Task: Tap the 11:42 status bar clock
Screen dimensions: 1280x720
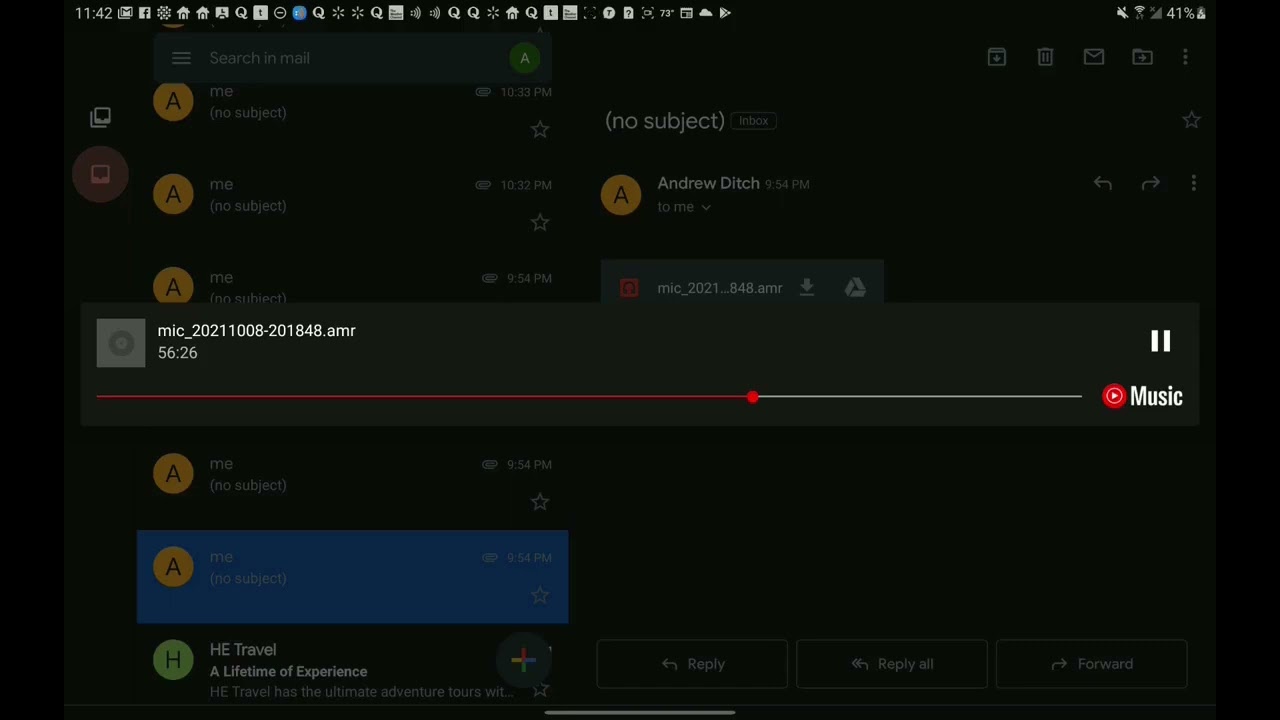Action: tap(93, 13)
